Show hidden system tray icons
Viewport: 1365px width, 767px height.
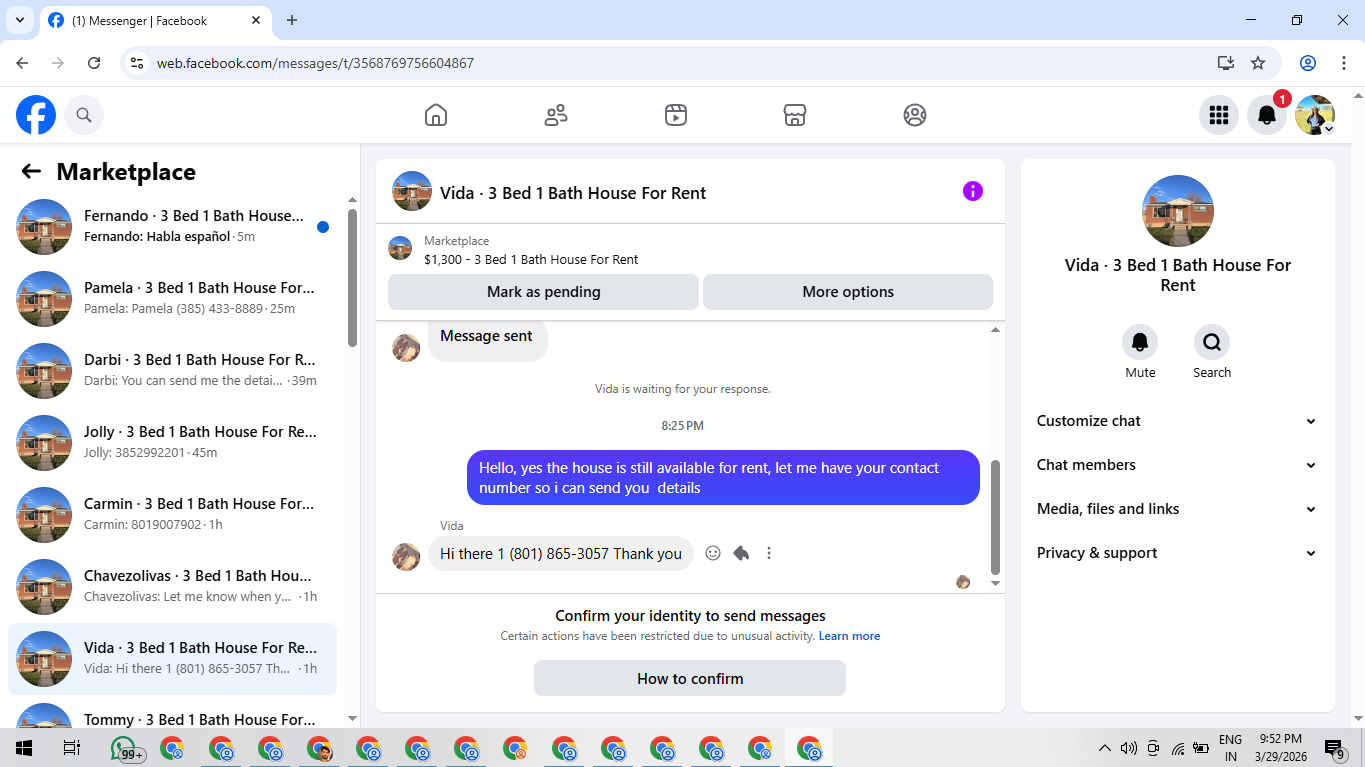click(1105, 748)
